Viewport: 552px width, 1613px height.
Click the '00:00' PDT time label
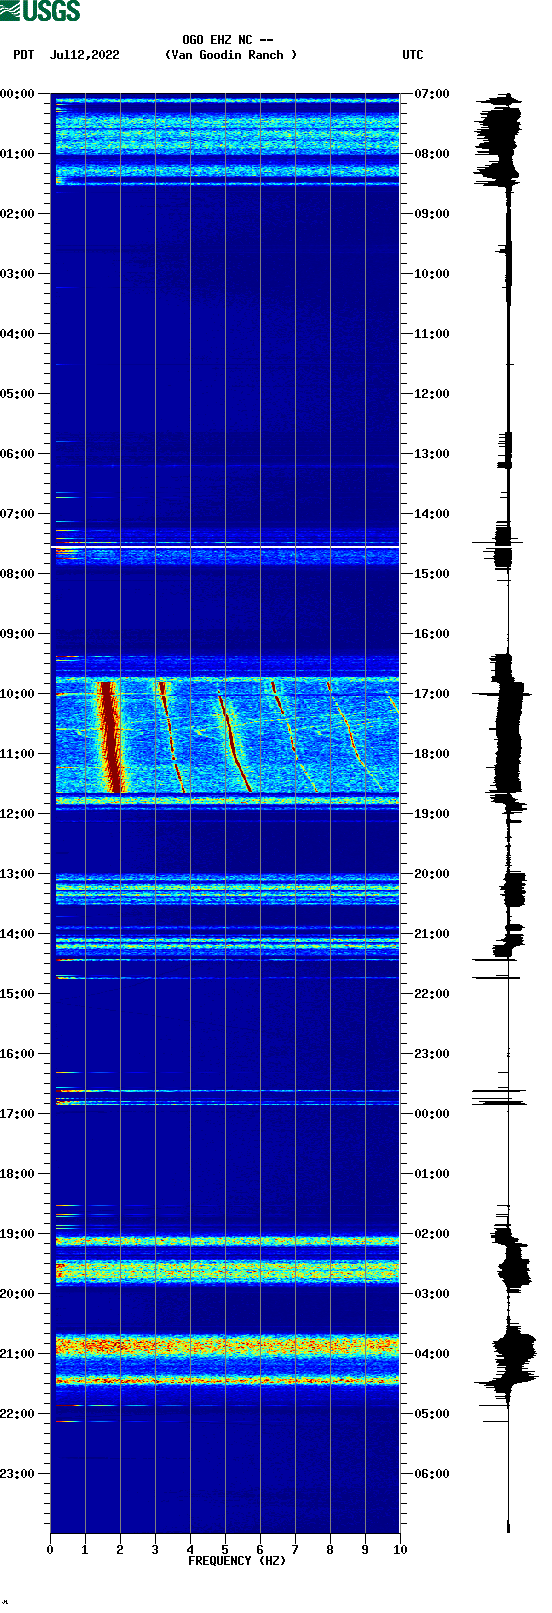(18, 94)
